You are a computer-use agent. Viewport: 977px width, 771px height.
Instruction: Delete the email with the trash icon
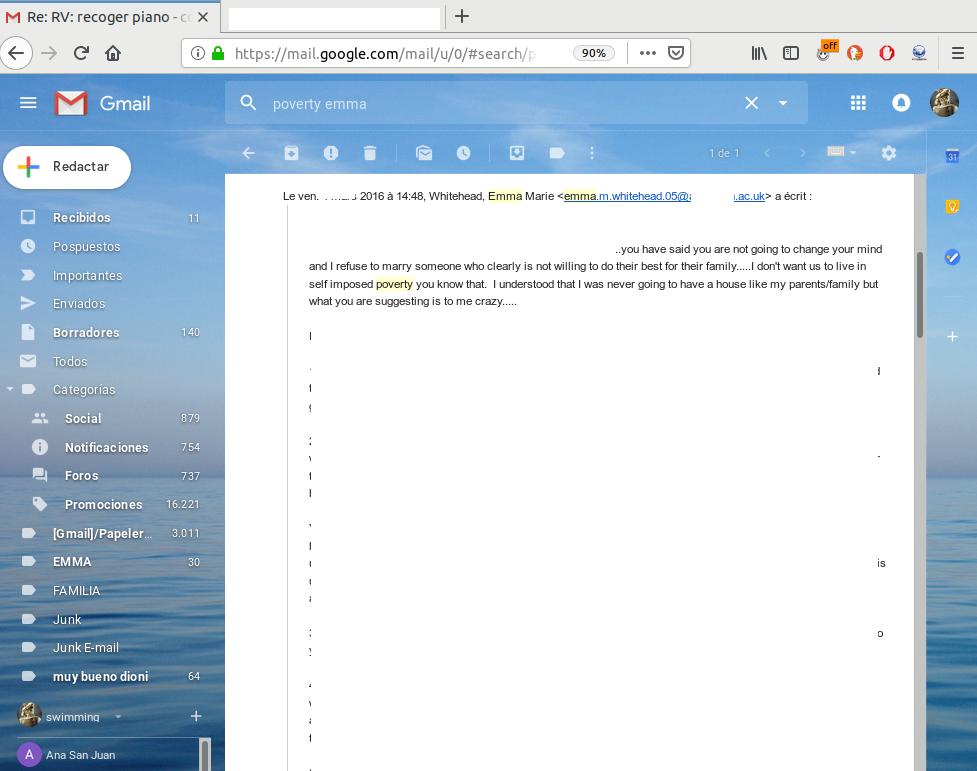coord(370,153)
